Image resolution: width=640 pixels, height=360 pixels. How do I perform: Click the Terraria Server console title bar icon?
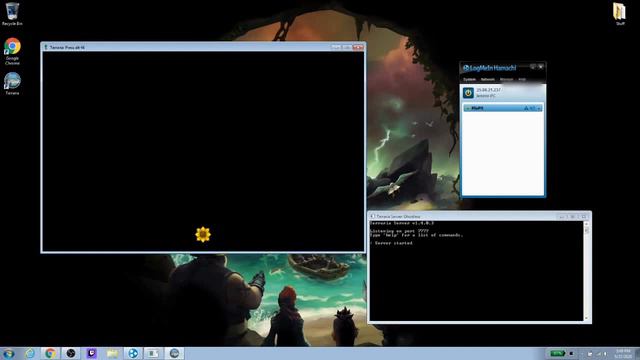point(372,216)
